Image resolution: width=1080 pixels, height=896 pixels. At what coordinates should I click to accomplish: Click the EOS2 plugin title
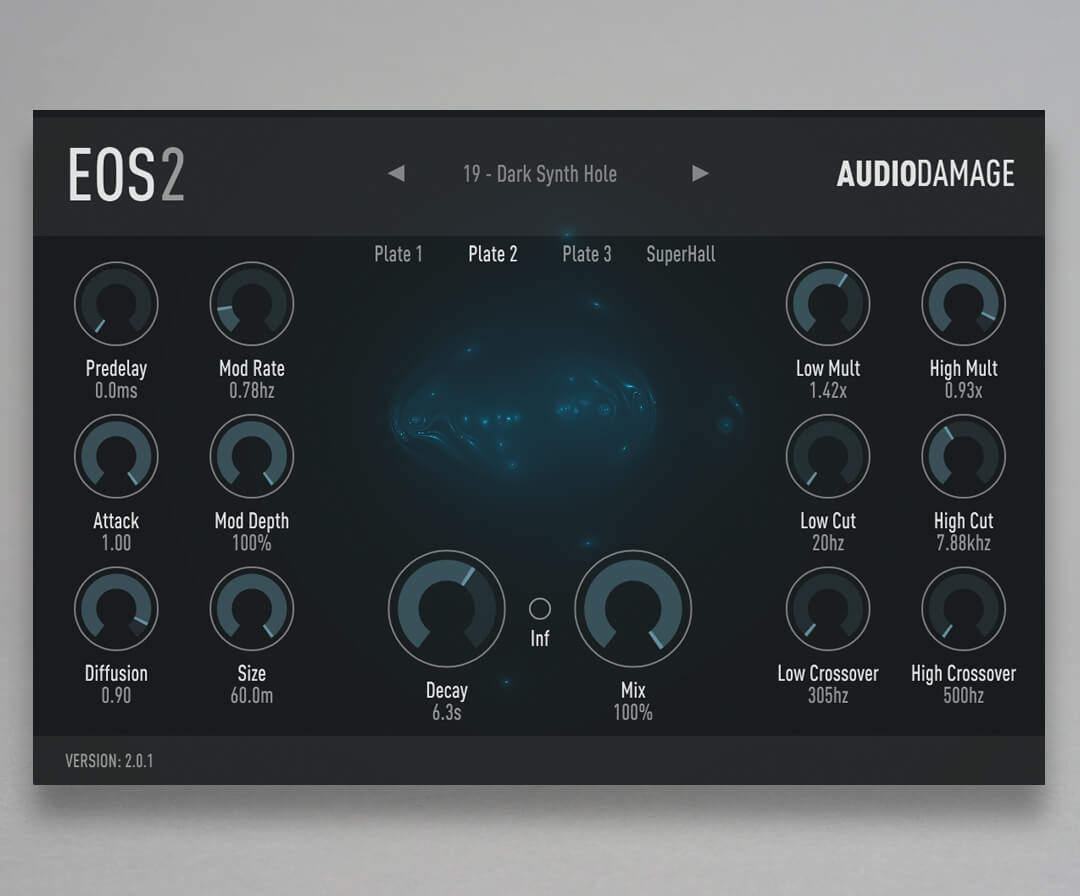127,175
